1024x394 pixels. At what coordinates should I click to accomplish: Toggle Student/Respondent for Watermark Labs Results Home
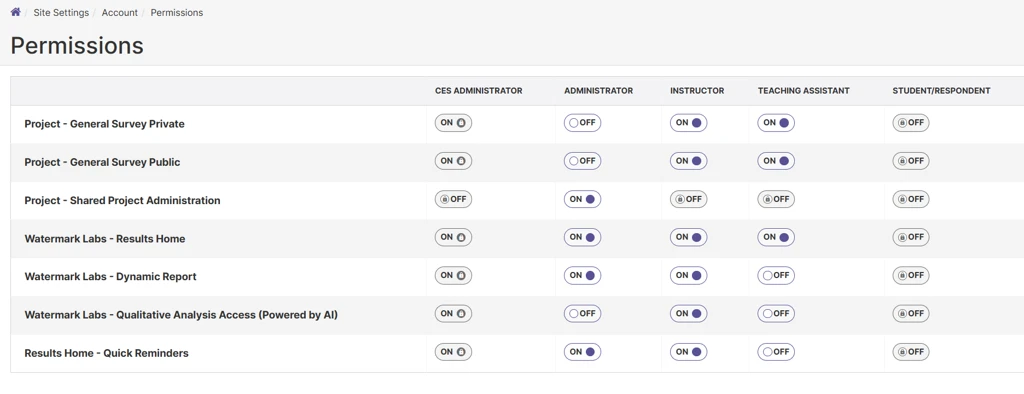(911, 237)
